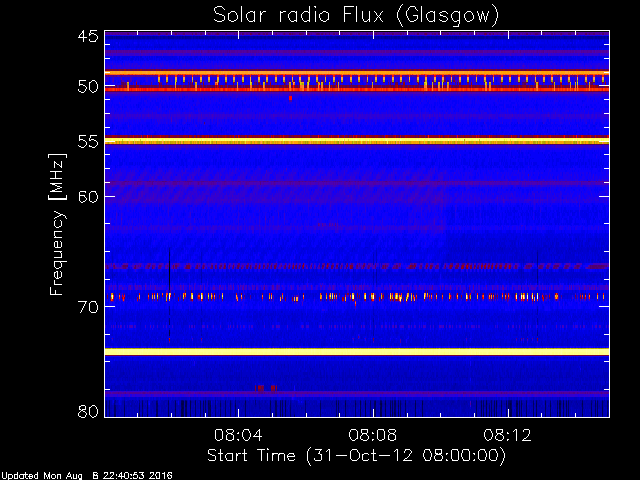
Task: Click the plot title Solar radio Flux (Glasgow)
Action: point(356,16)
